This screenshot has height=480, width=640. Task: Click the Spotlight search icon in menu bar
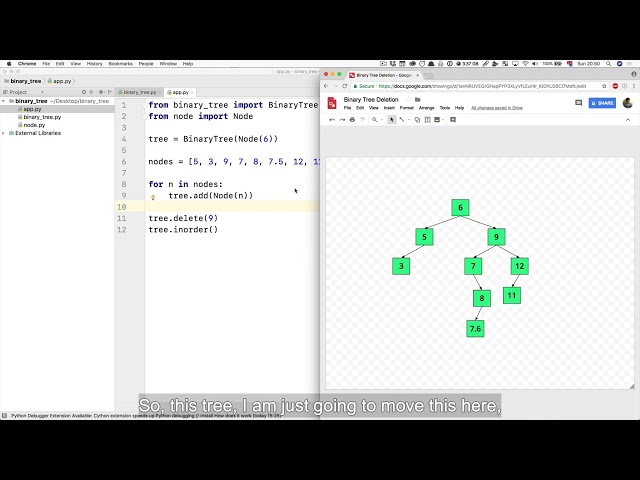point(608,64)
